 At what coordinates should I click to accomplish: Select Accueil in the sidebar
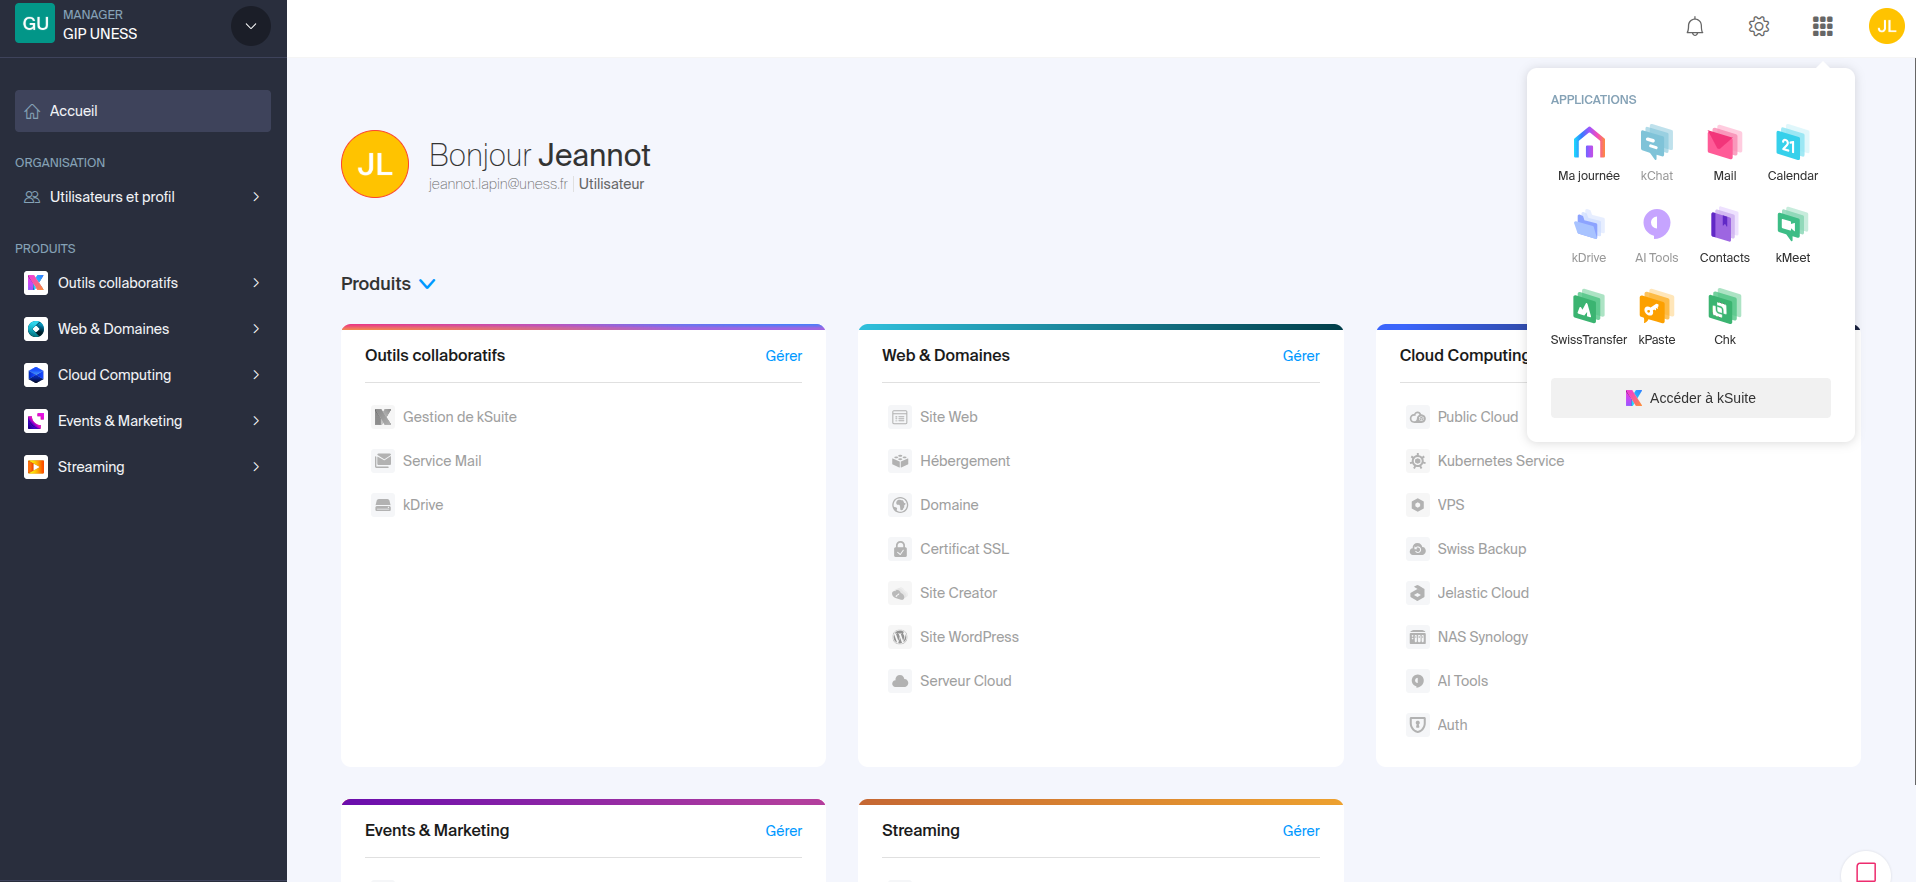coord(142,111)
